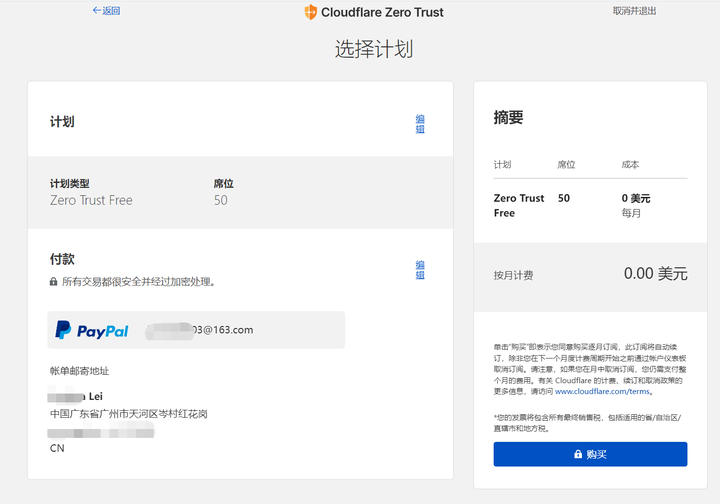Click the seat count '50' under 席位
This screenshot has height=504, width=720.
tap(220, 201)
